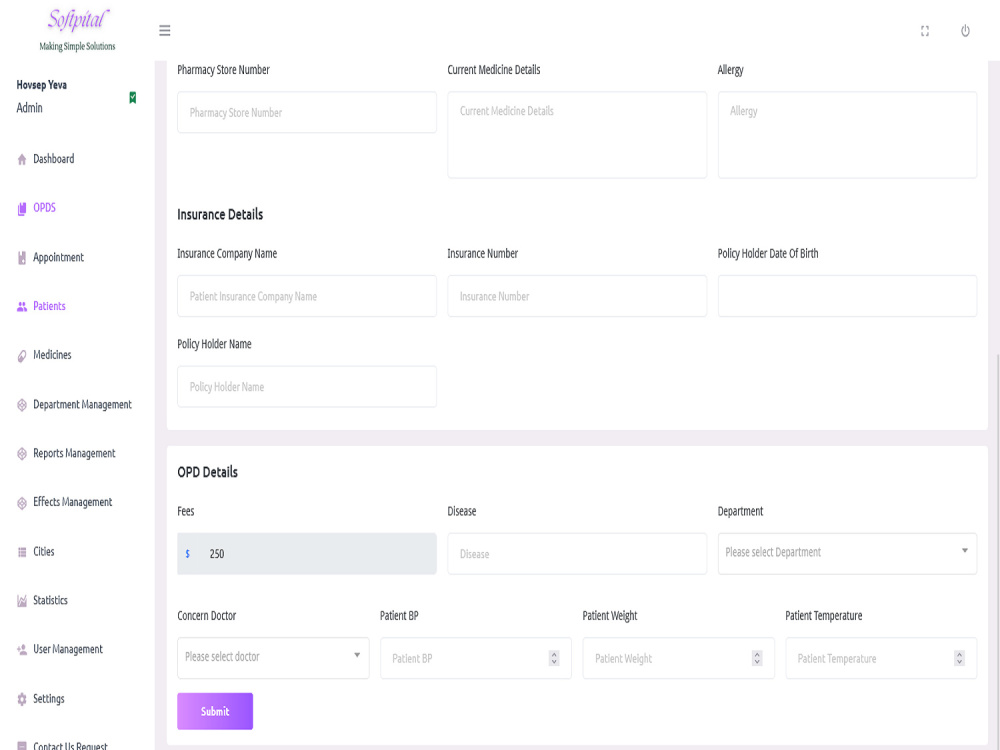Click the Reports Management icon
Image resolution: width=1000 pixels, height=750 pixels.
22,453
